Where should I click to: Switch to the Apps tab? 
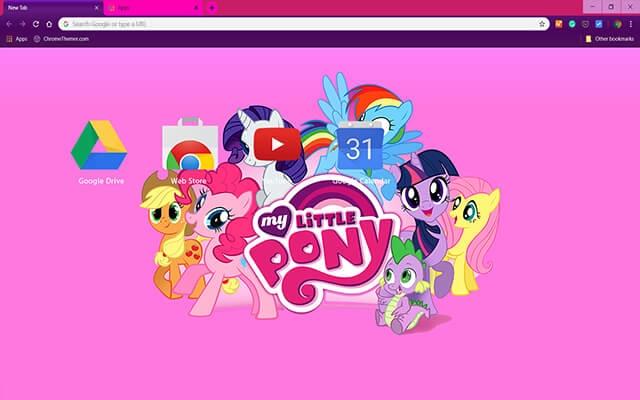coord(151,8)
